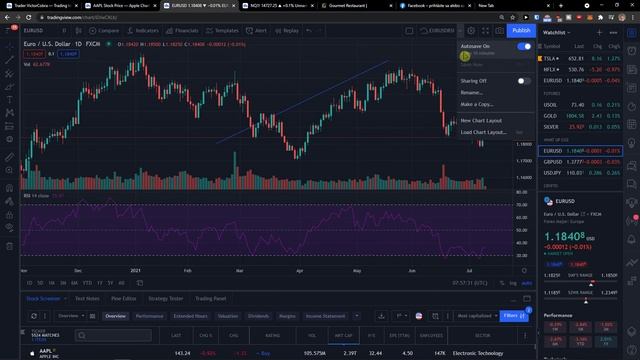Open the Compare symbol button
Screen dimensions: 640x360
[104, 31]
